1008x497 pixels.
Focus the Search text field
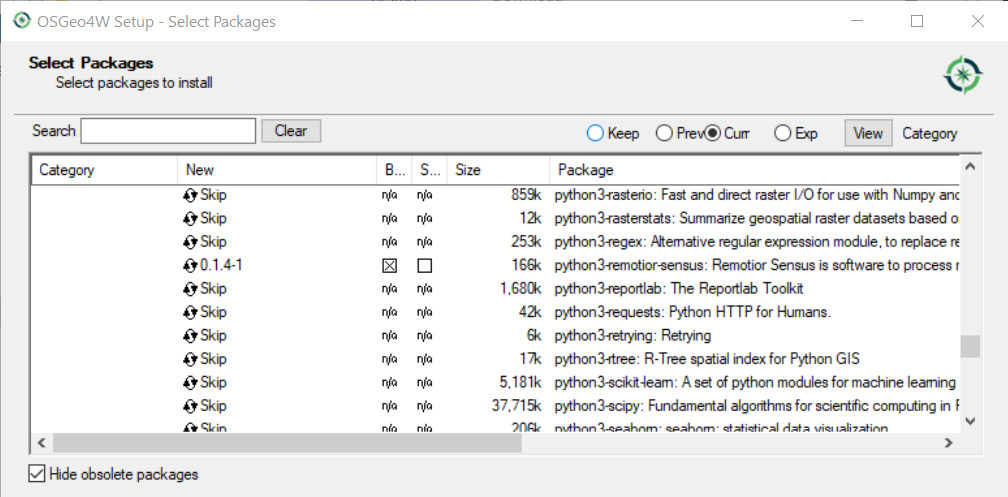click(168, 131)
